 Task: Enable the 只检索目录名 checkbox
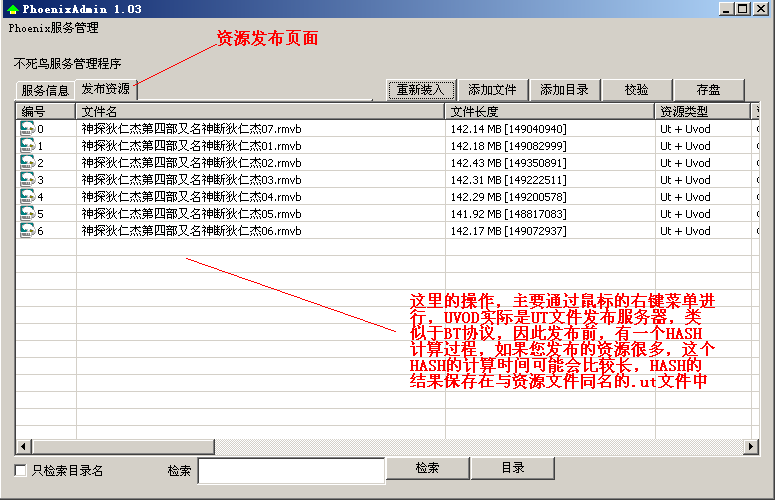[20, 470]
